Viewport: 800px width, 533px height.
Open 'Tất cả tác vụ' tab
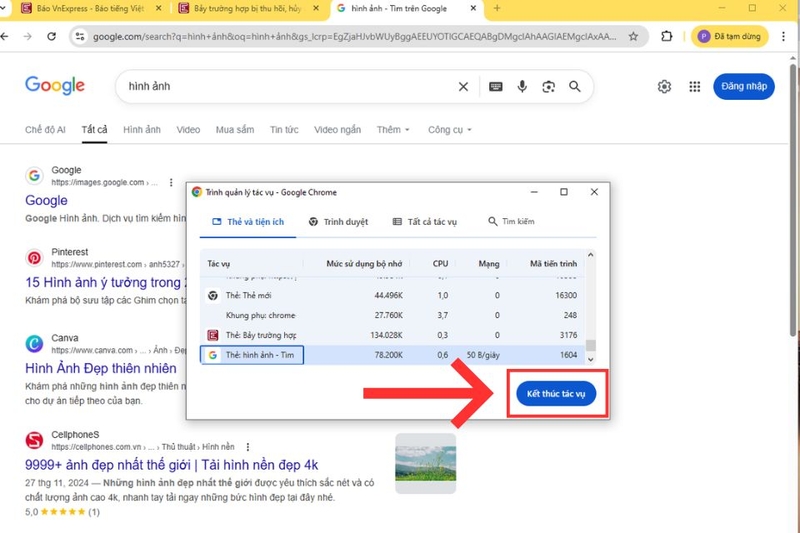pyautogui.click(x=425, y=222)
